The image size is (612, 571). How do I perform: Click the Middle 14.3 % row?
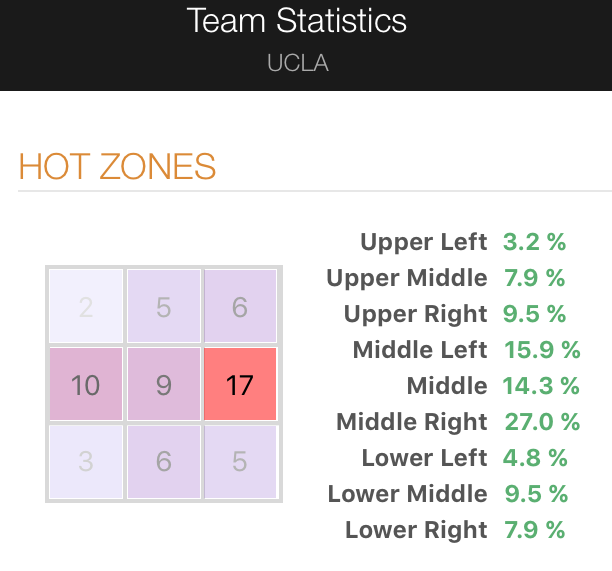tap(493, 386)
